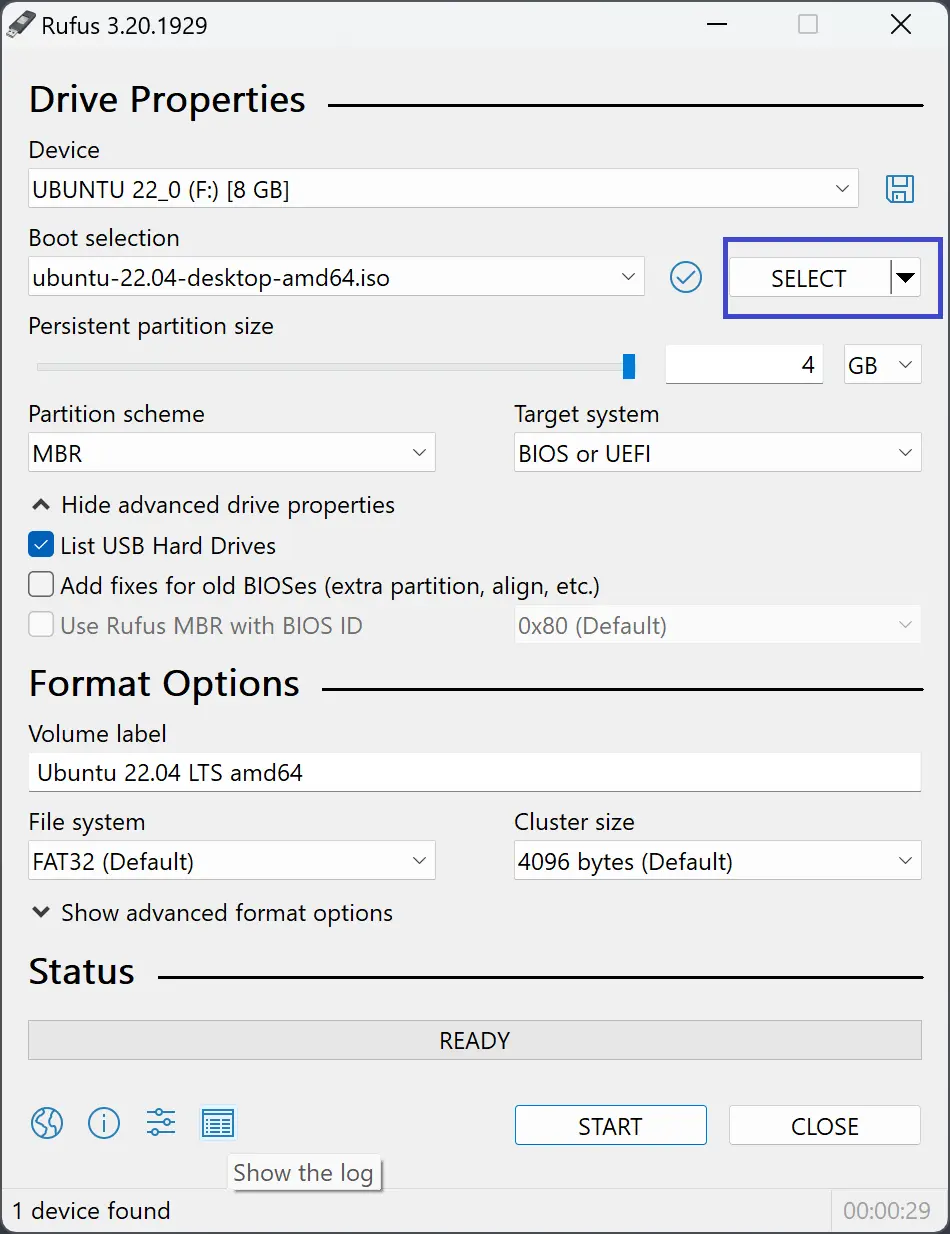950x1234 pixels.
Task: Open the Device dropdown list
Action: 443,189
